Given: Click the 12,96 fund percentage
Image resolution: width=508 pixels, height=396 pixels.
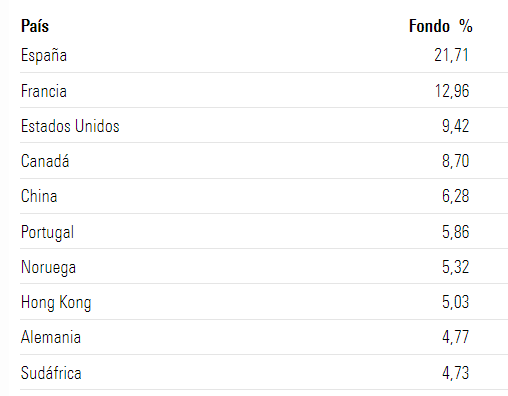Looking at the screenshot, I should coord(452,91).
